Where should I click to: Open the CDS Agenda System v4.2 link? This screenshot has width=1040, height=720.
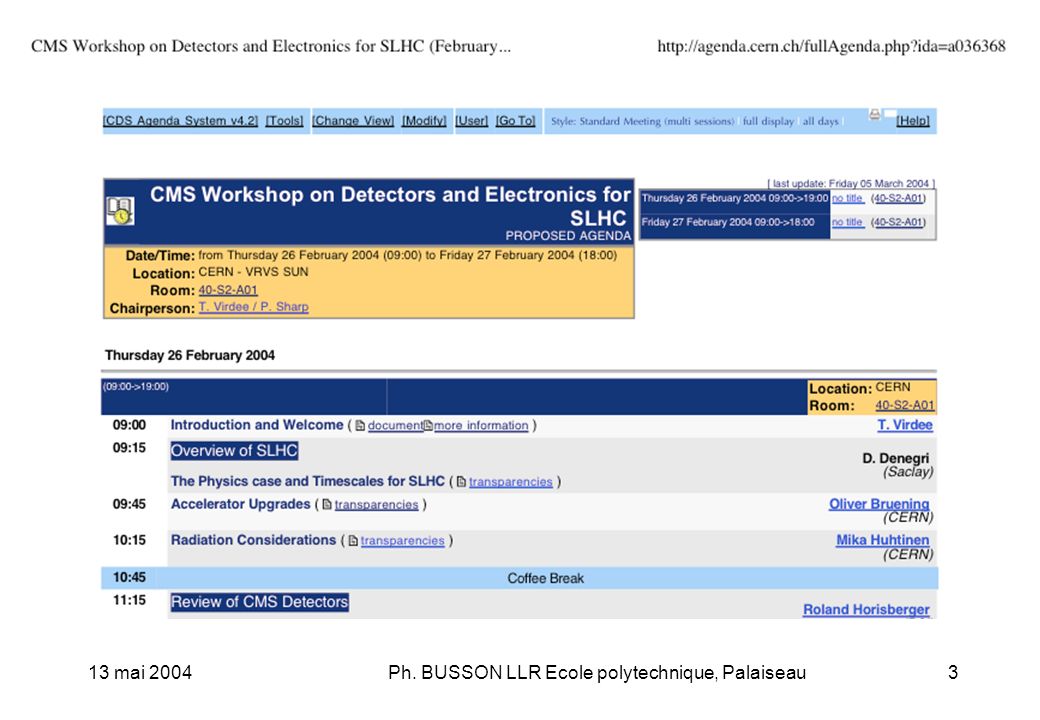tap(180, 121)
